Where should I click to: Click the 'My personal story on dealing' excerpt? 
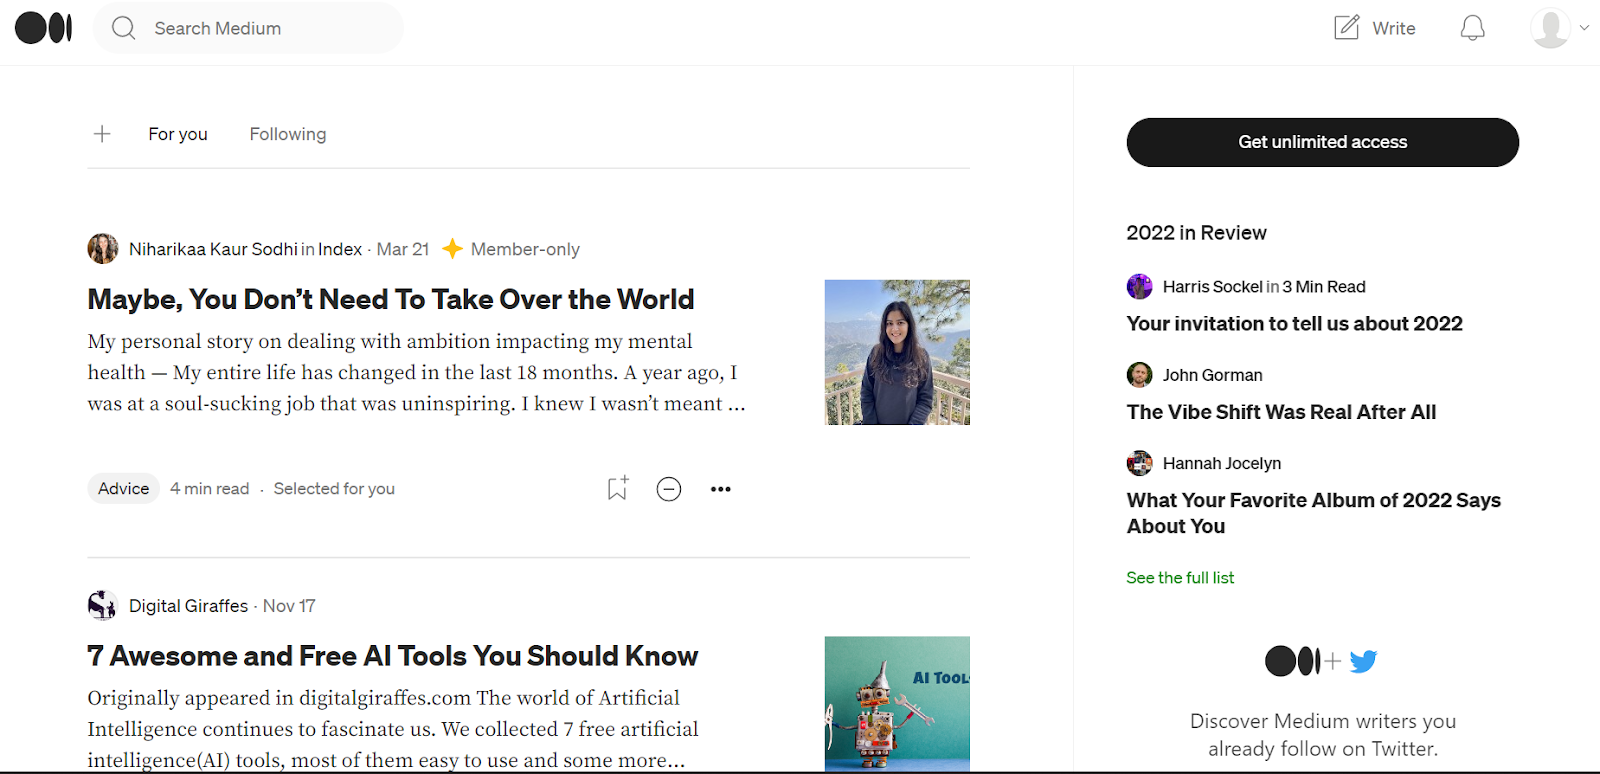pos(416,372)
